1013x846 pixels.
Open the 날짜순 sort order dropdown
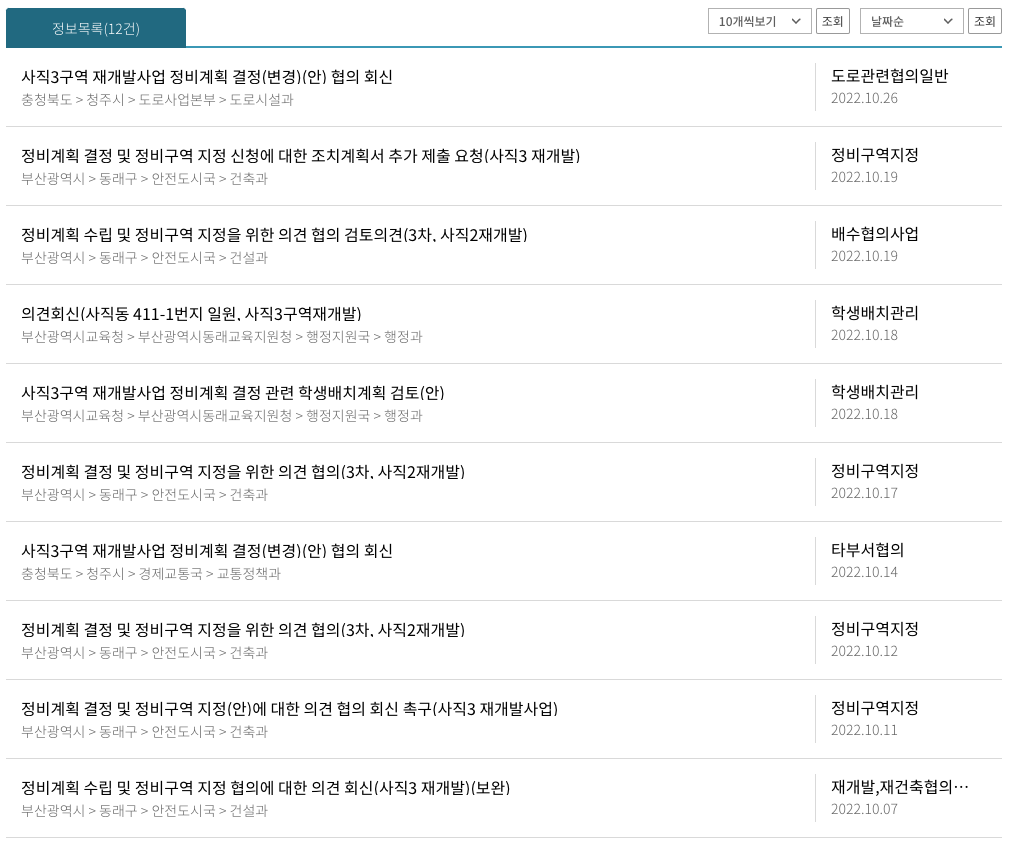coord(911,21)
